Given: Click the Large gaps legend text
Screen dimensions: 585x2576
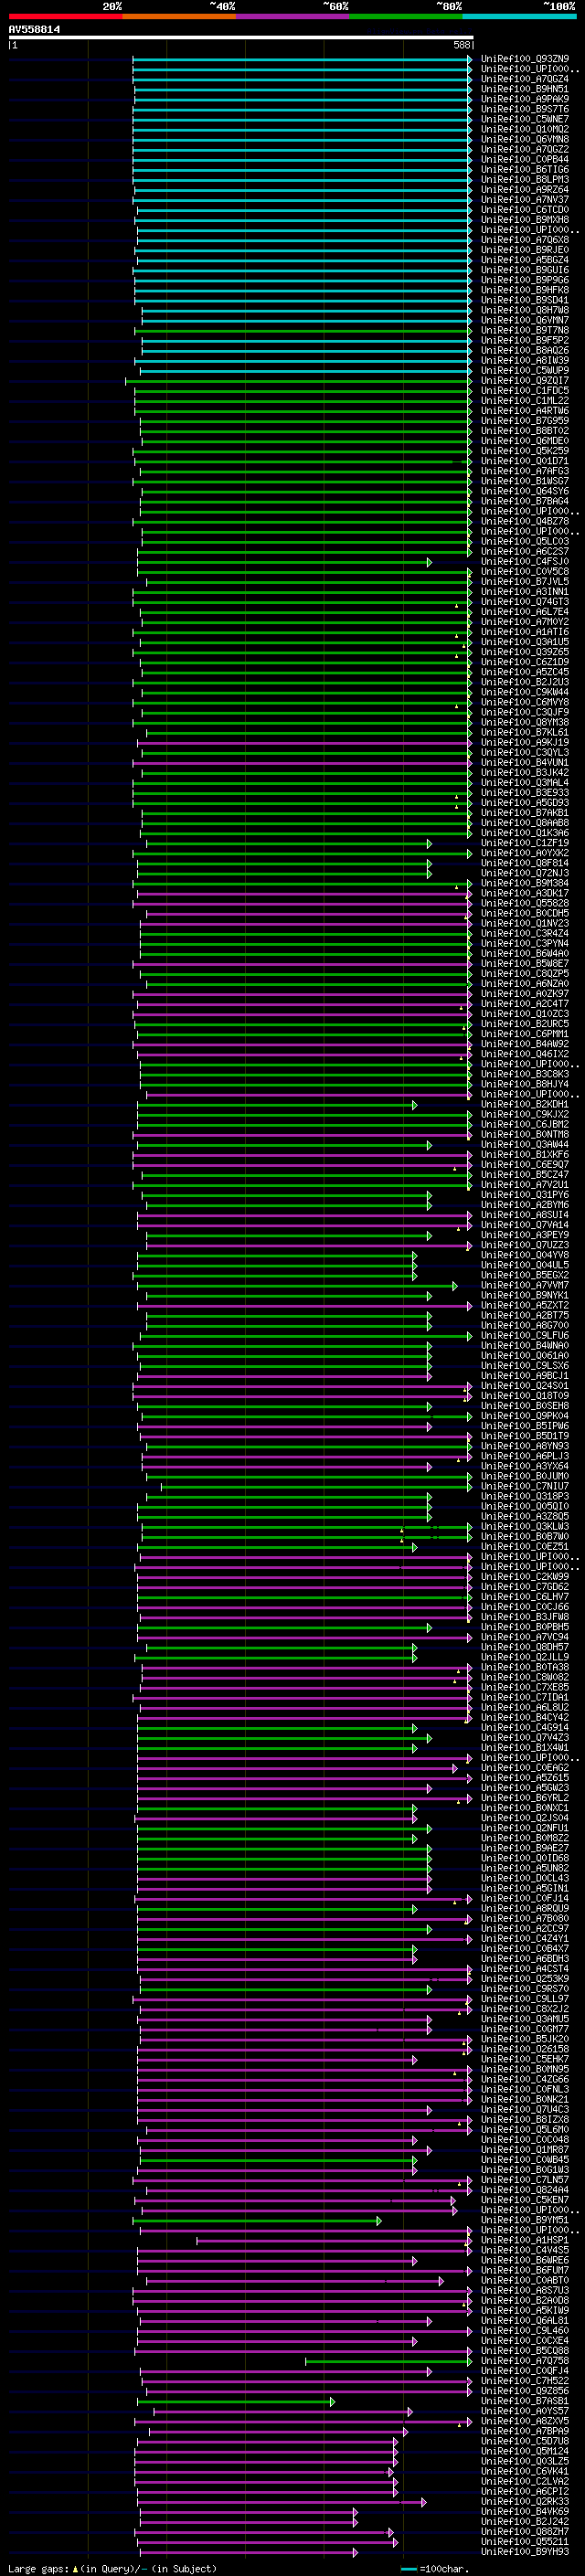Looking at the screenshot, I should click(112, 2569).
